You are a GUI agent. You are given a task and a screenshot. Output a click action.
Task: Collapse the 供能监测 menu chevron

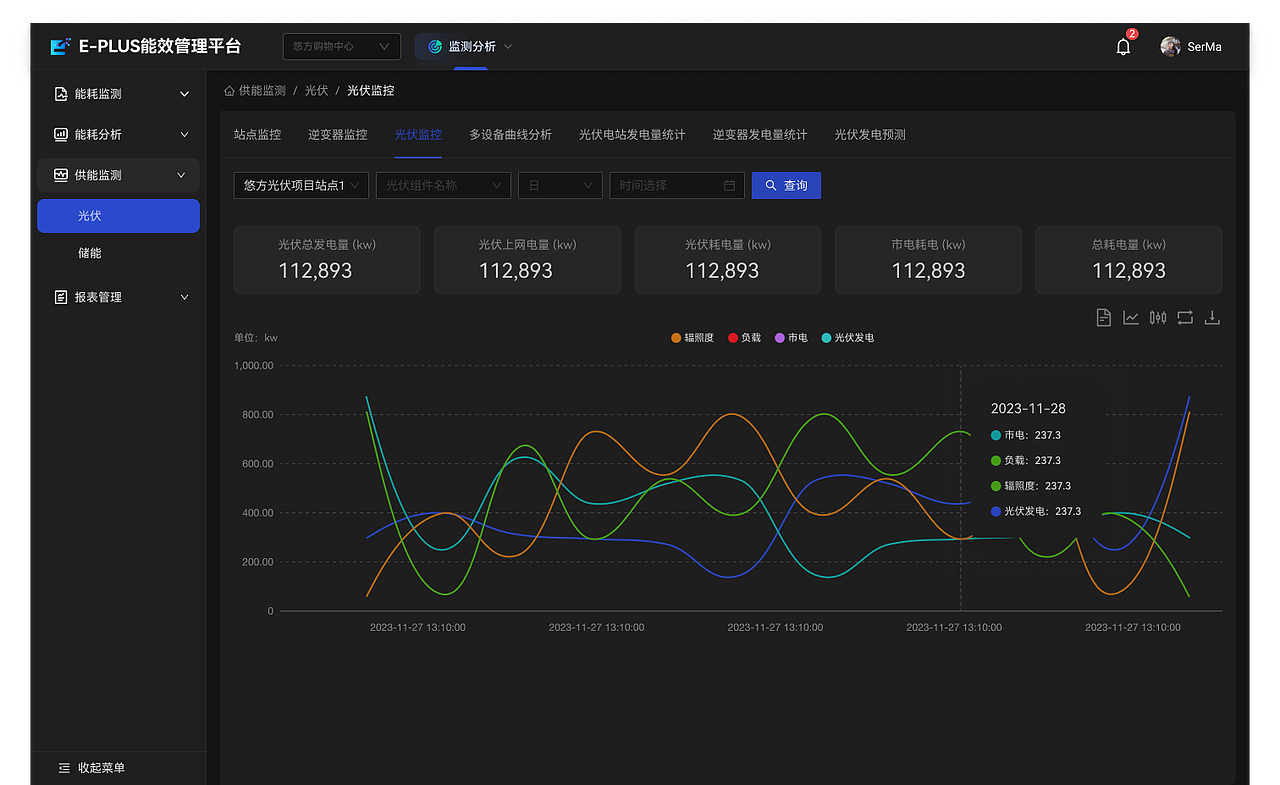pyautogui.click(x=181, y=175)
